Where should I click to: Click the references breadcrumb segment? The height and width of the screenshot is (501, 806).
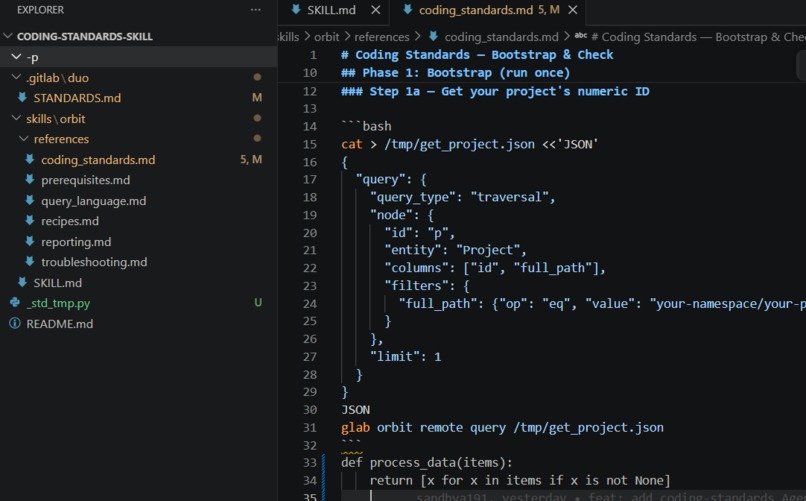pos(381,37)
